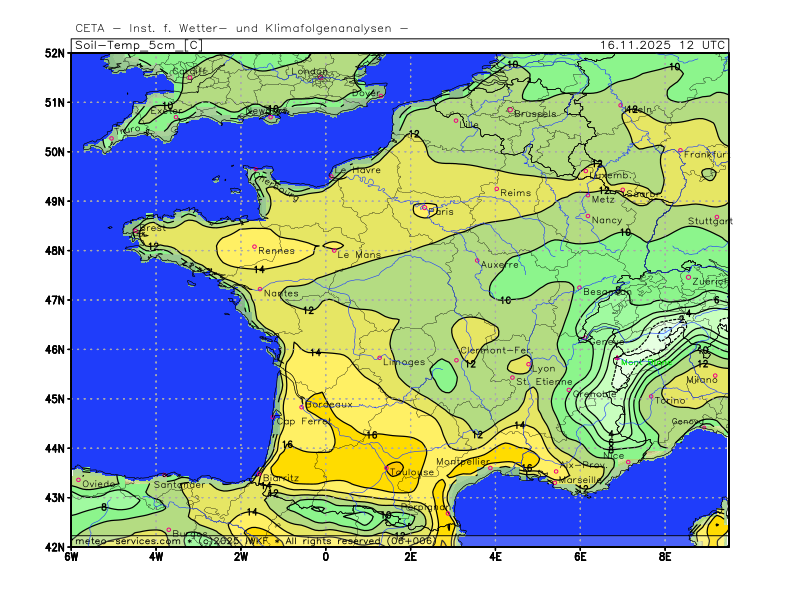800x600 pixels.
Task: Click the 2E longitude axis label
Action: click(x=410, y=557)
